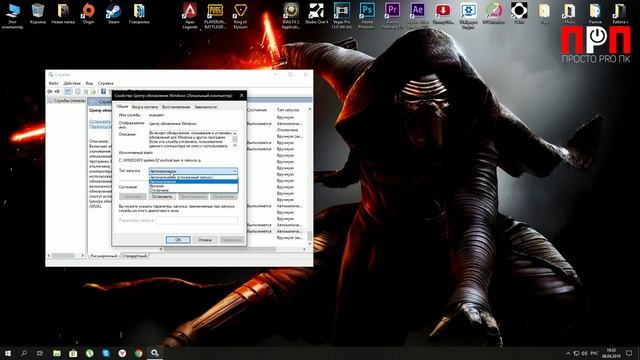Open the Файл menu in Services window

click(53, 83)
